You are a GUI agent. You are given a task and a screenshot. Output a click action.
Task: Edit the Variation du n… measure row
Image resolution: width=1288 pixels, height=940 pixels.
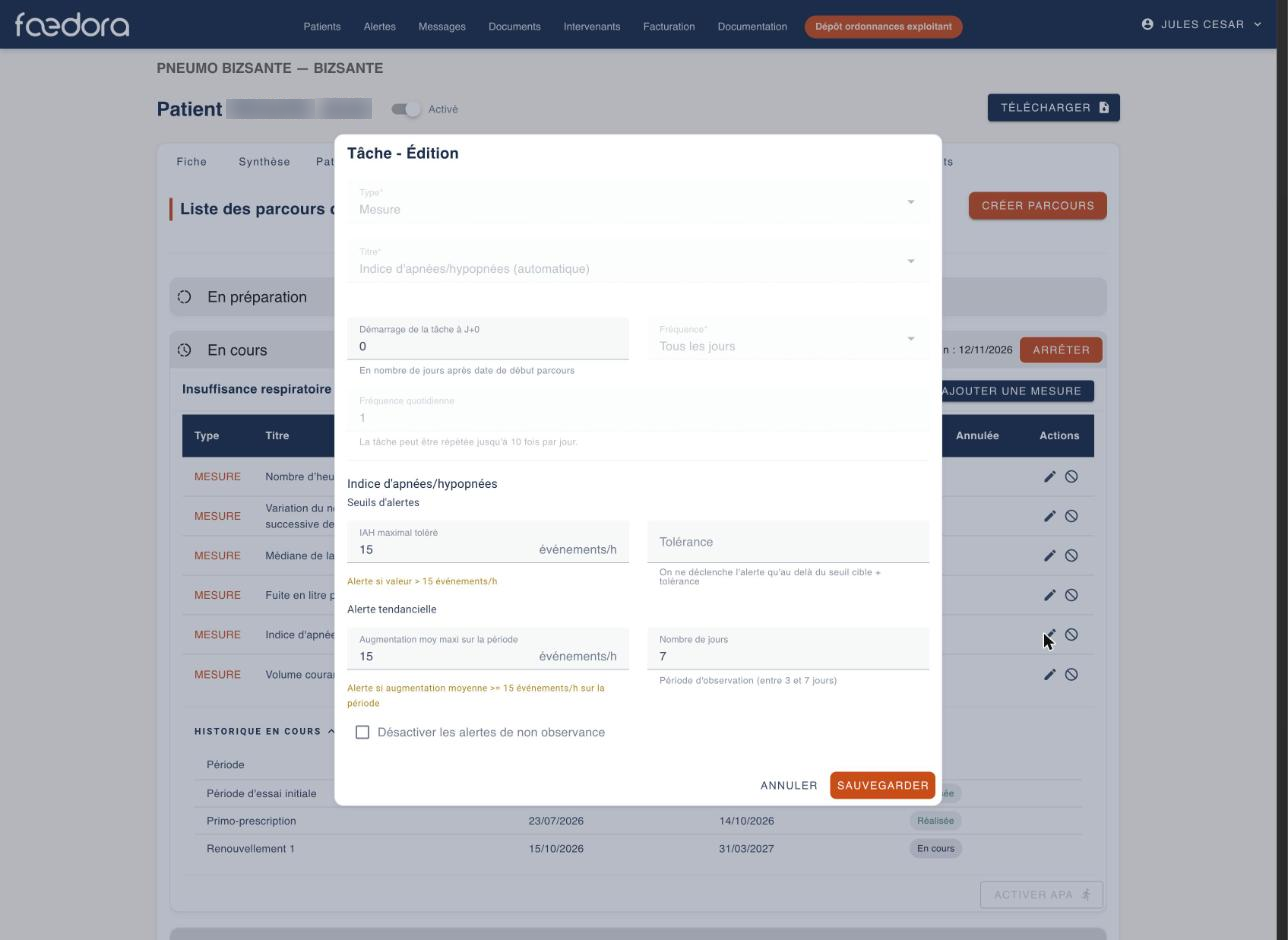pos(1049,516)
